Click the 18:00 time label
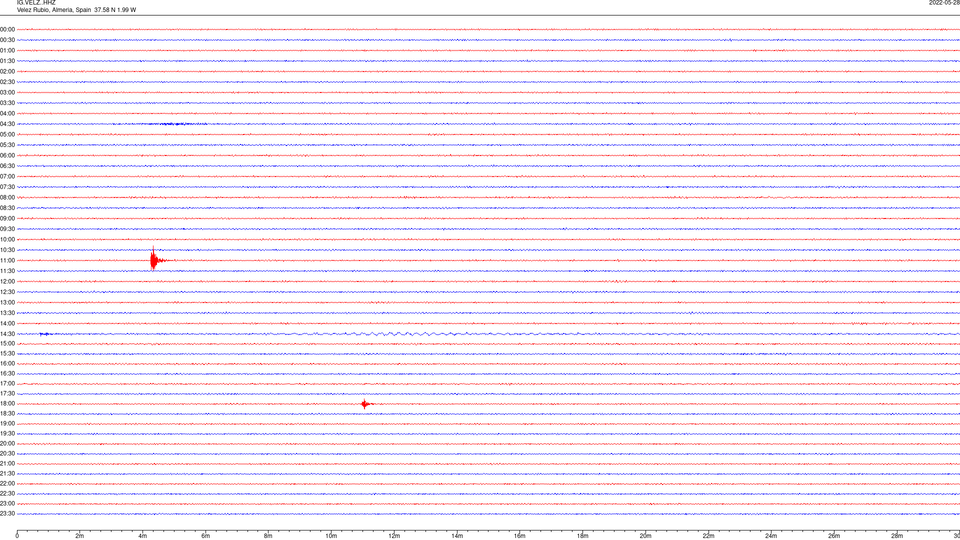 pyautogui.click(x=7, y=403)
